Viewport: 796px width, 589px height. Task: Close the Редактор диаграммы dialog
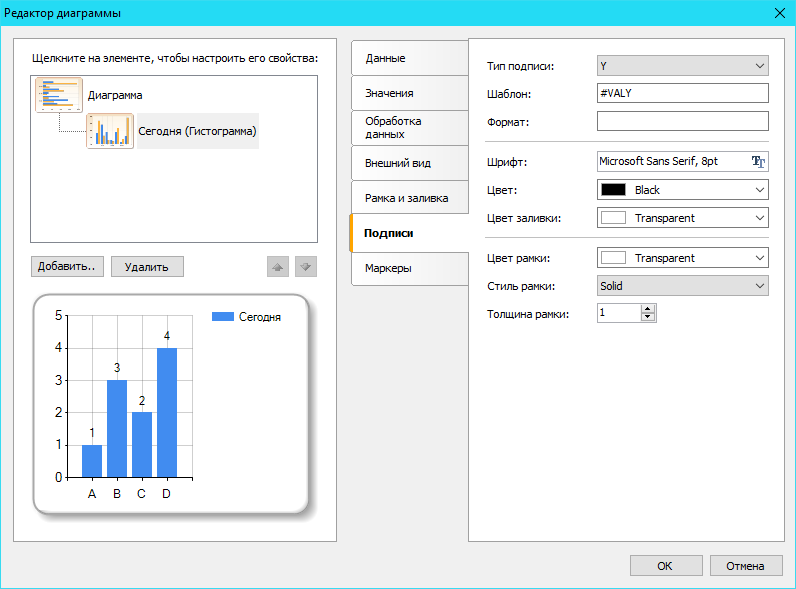(779, 13)
